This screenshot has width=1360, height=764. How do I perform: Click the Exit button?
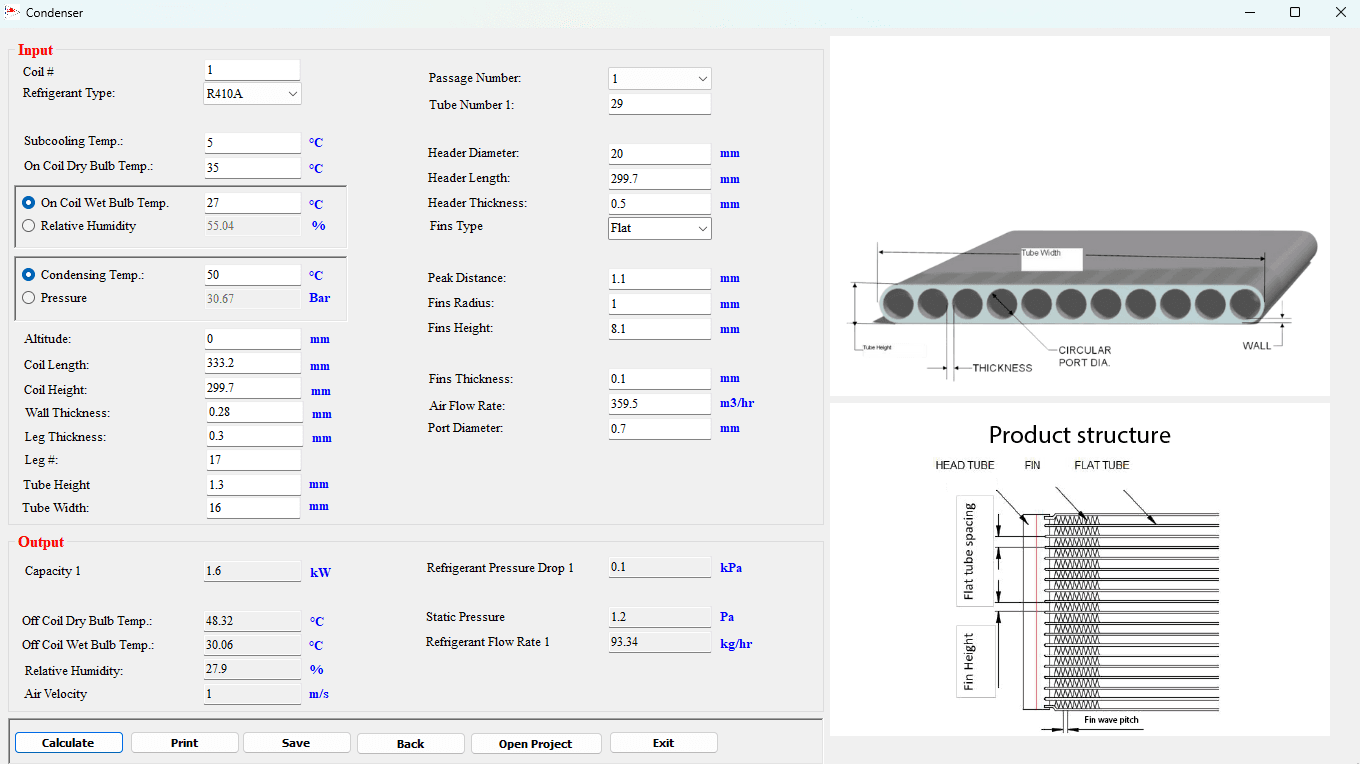tap(663, 743)
